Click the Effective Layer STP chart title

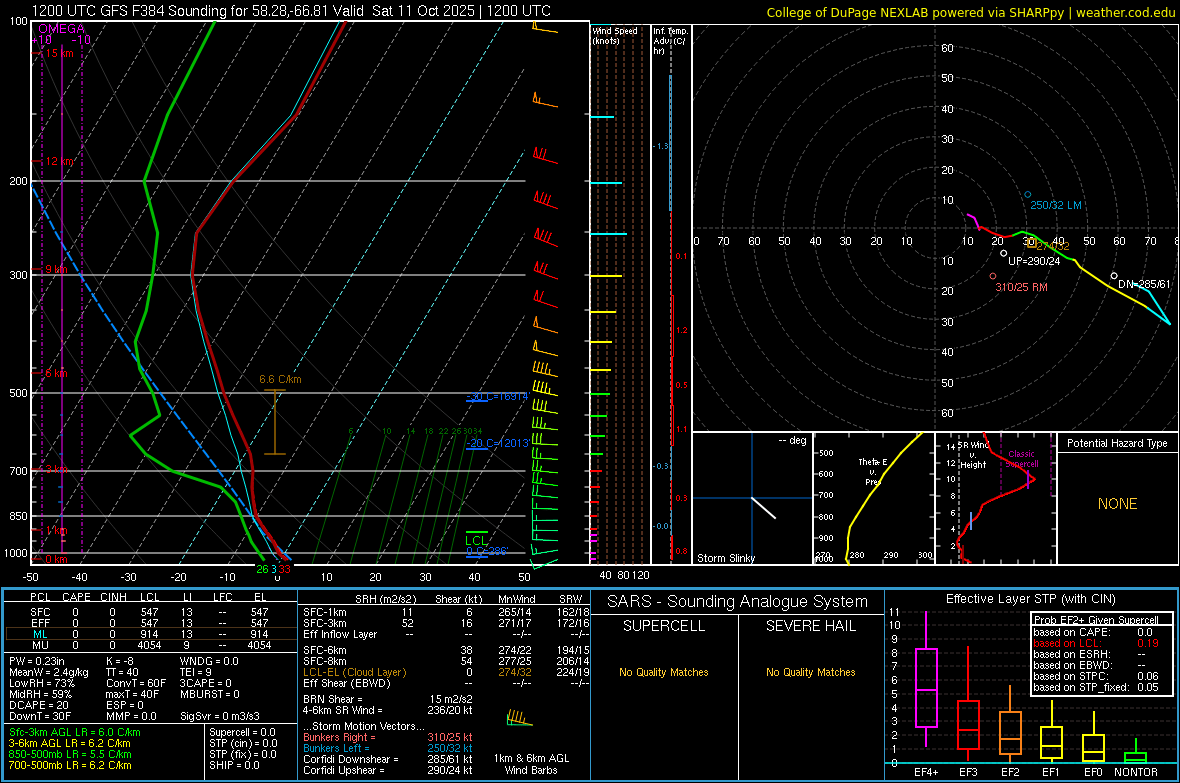[1030, 599]
